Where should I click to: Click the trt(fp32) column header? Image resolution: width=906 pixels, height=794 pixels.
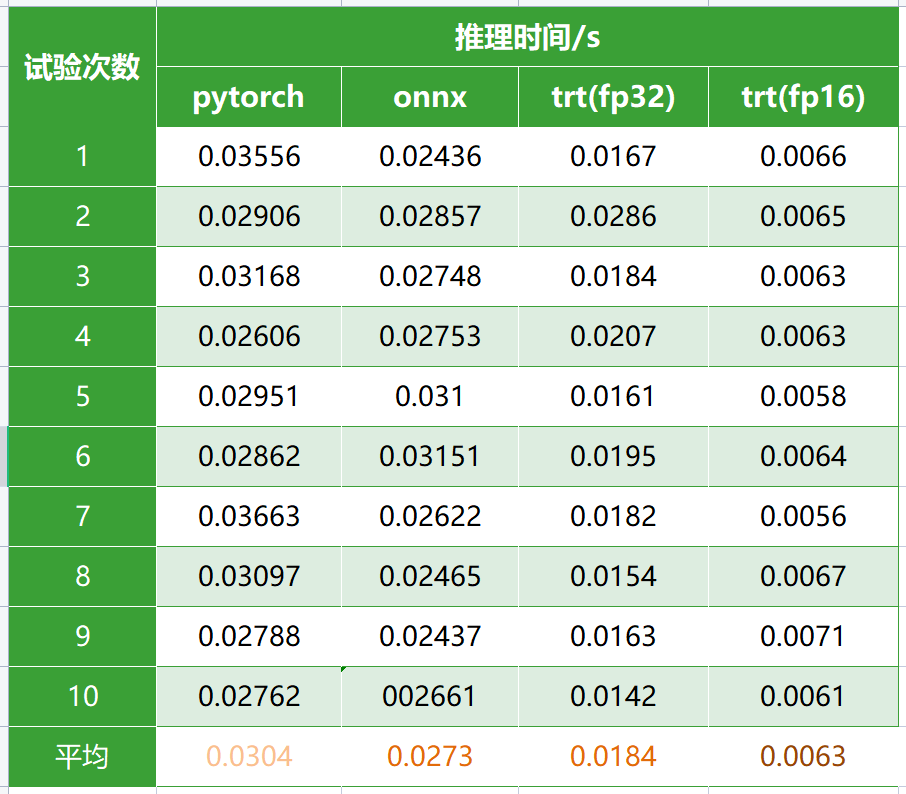pyautogui.click(x=613, y=97)
